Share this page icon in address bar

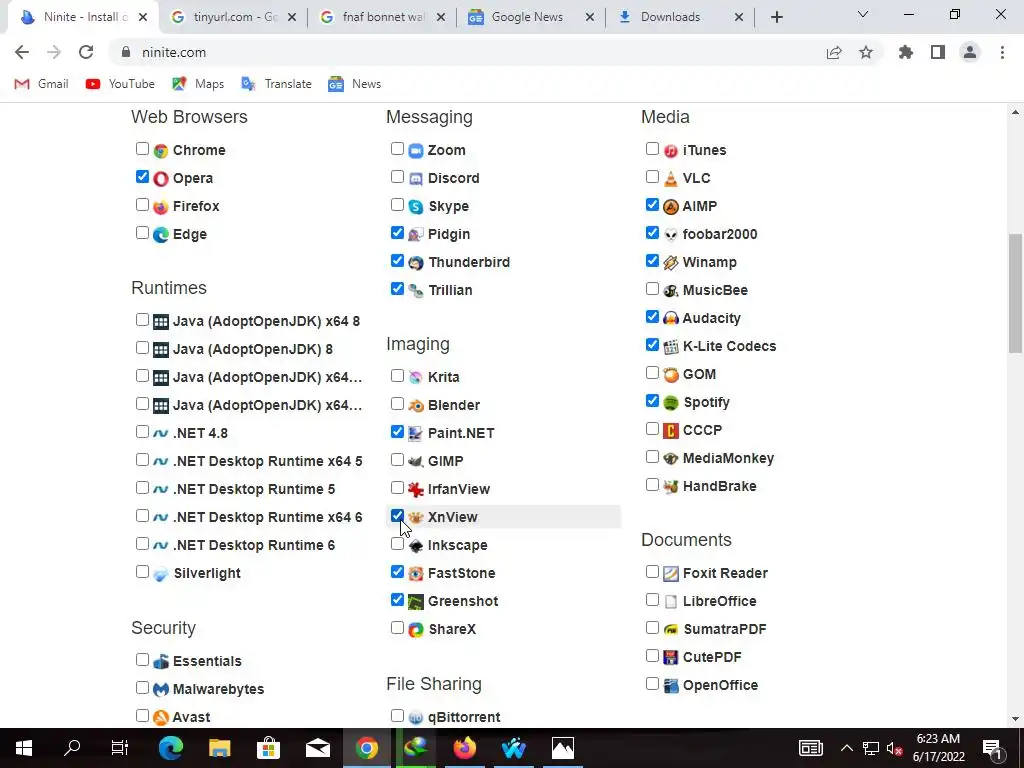834,52
